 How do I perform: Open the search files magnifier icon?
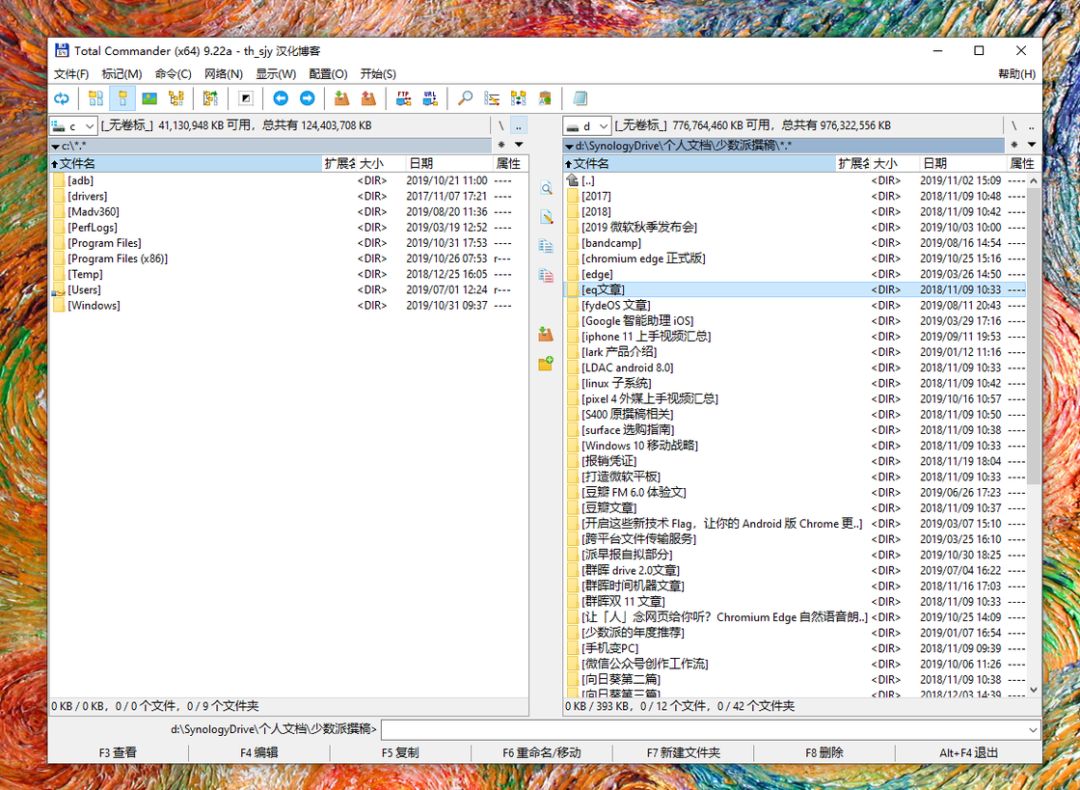tap(466, 98)
